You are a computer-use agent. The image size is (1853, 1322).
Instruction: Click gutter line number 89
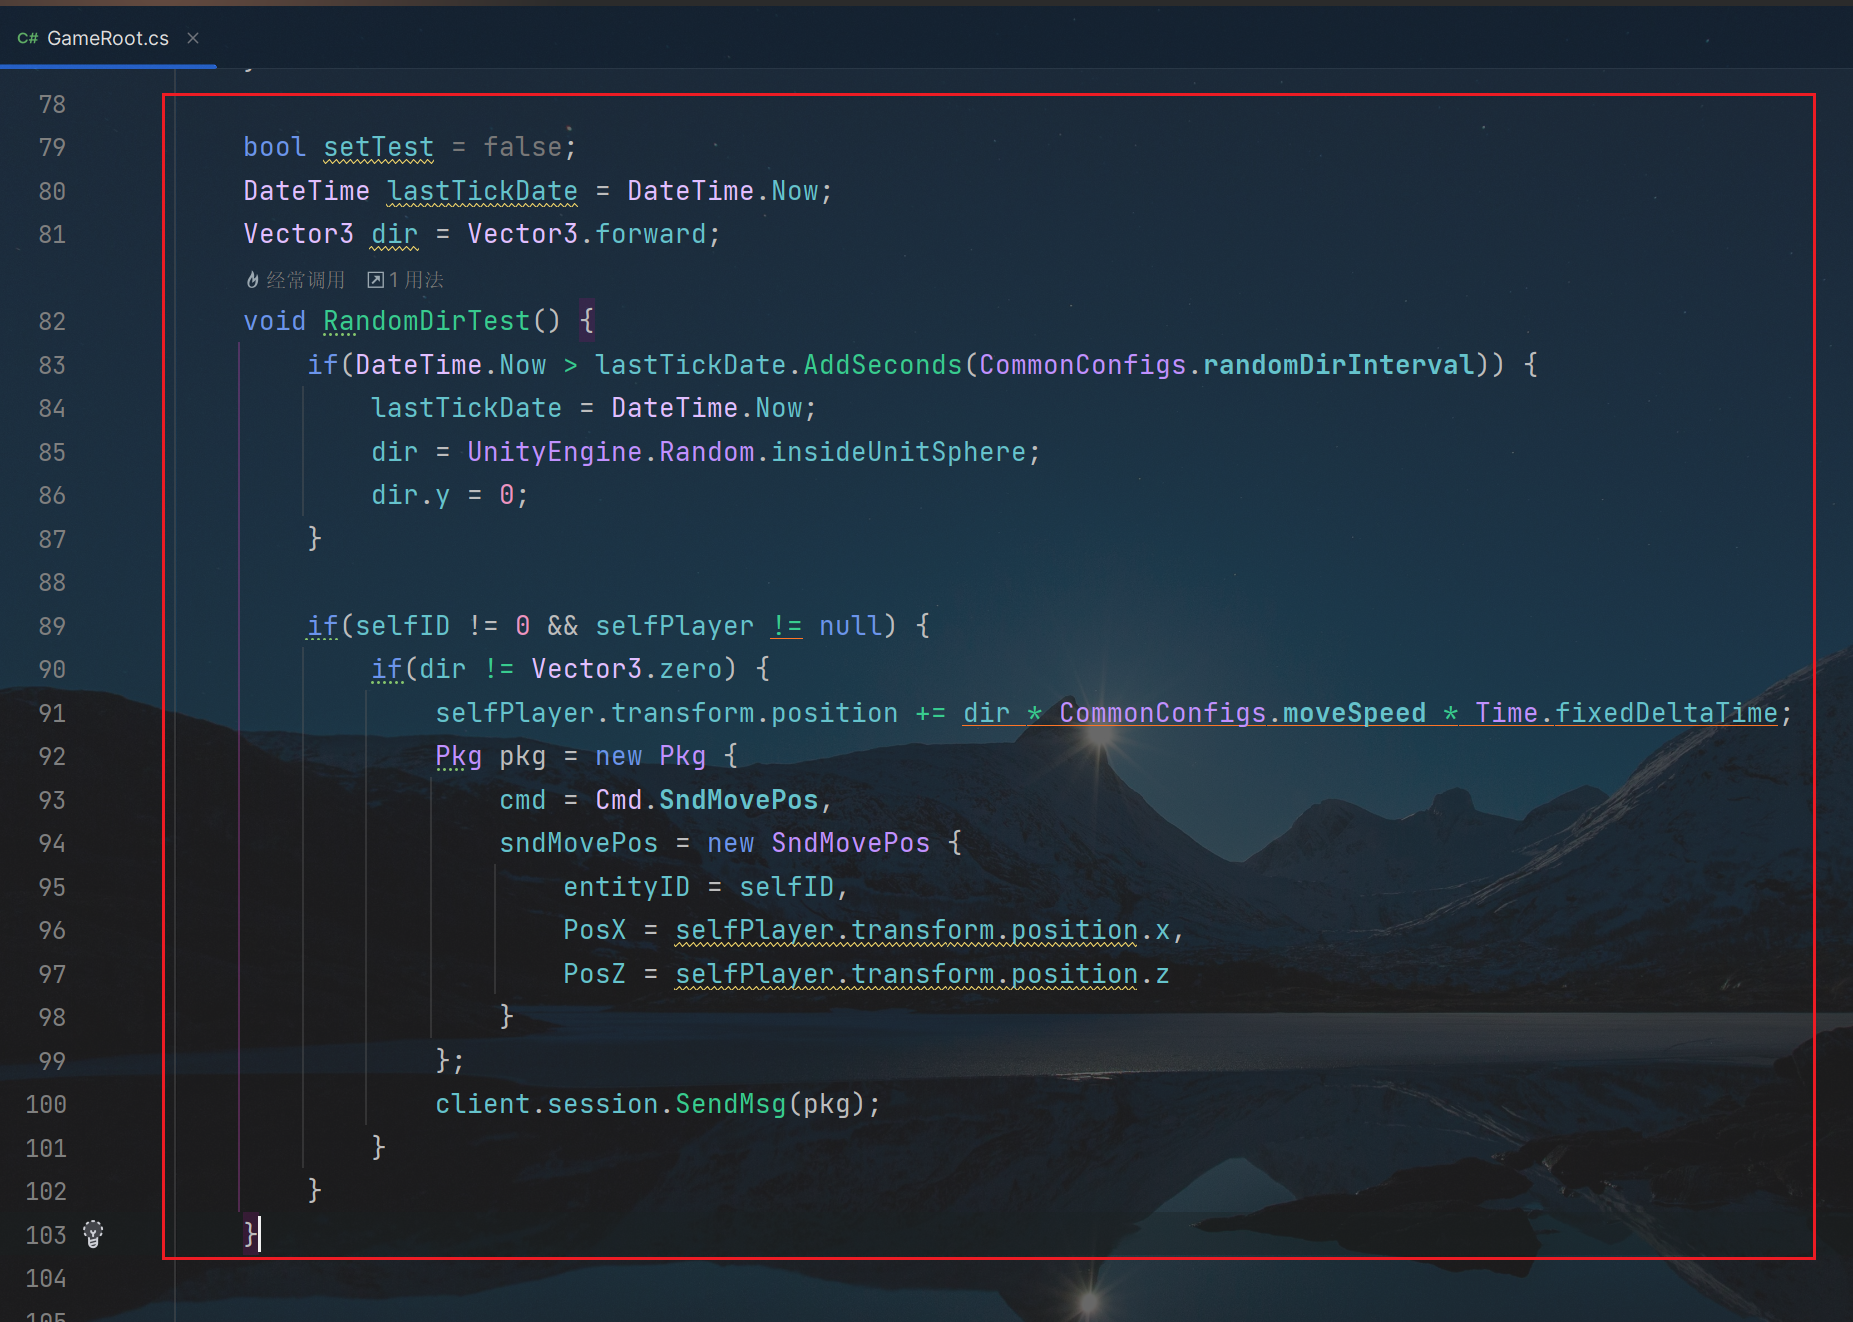[52, 626]
